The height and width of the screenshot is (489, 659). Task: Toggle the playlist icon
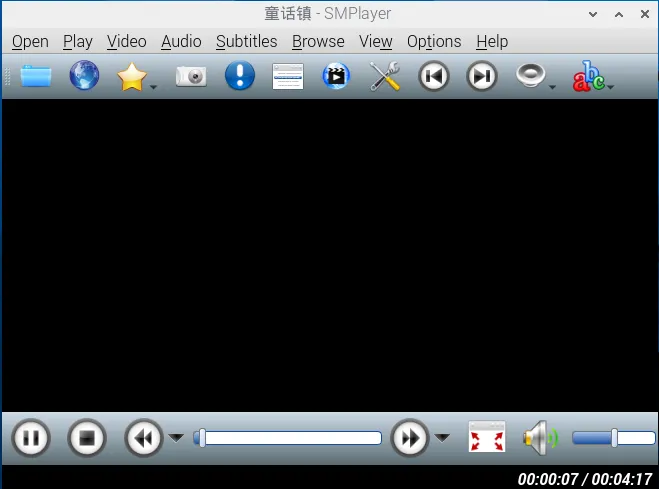pos(288,76)
